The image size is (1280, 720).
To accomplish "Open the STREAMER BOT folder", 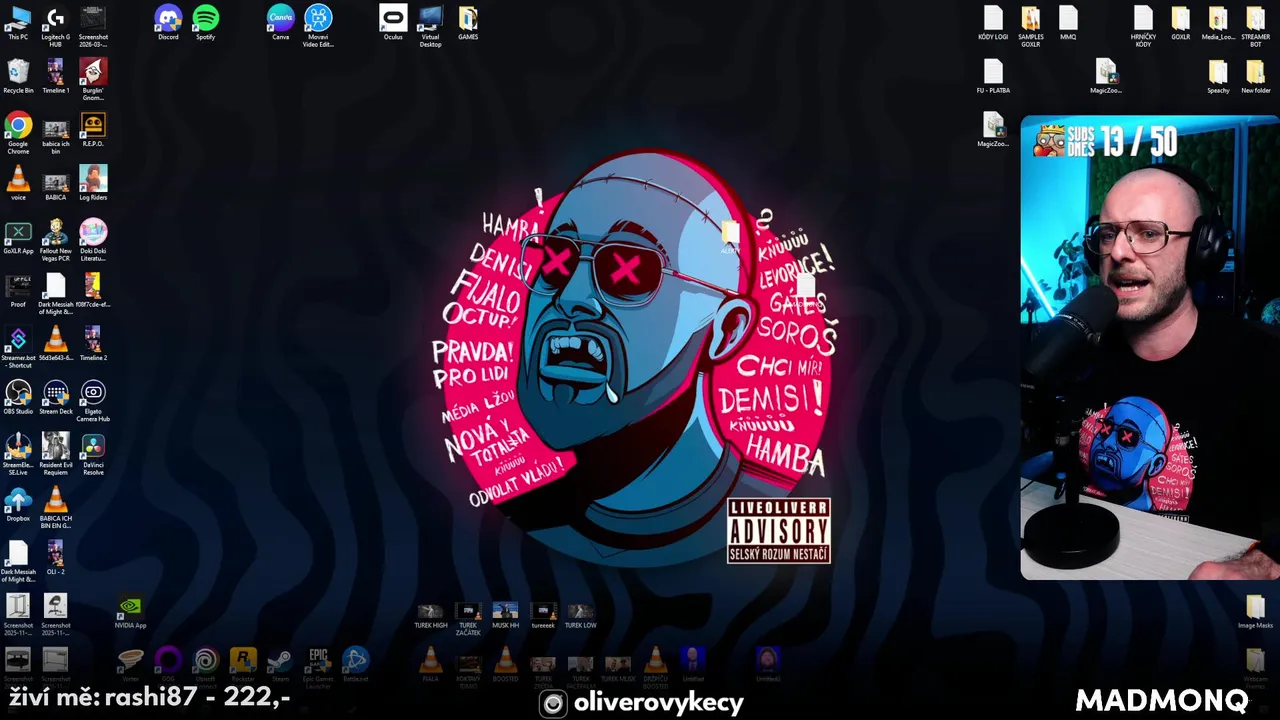I will pyautogui.click(x=1256, y=26).
